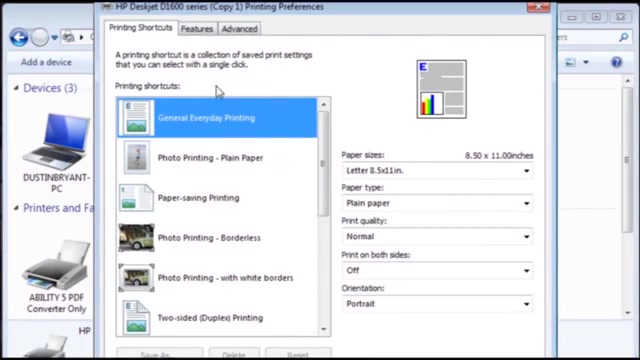Open the DUSTINBRYANT-PC laptop device icon

click(x=57, y=141)
